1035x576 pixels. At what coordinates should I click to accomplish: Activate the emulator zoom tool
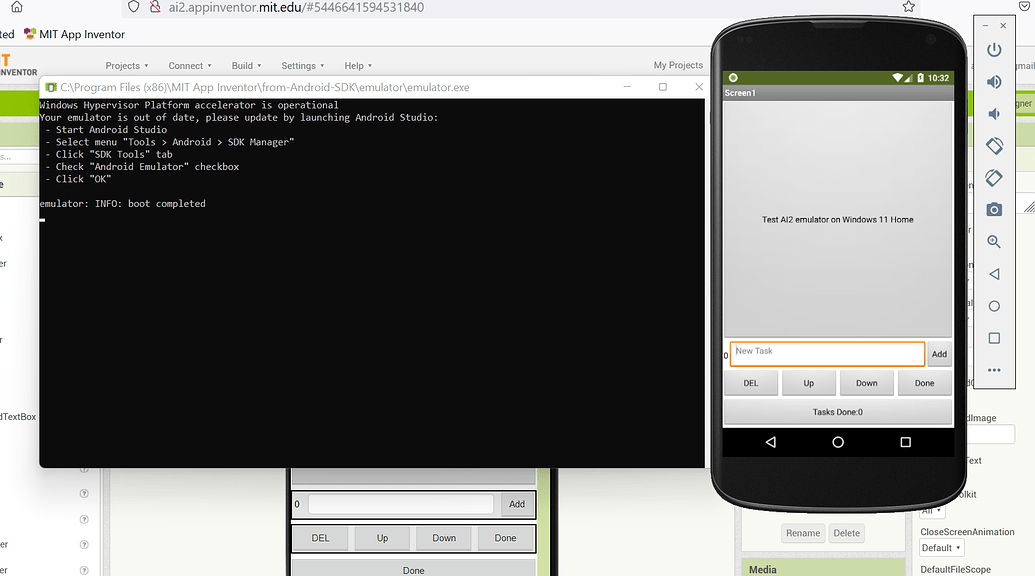pos(994,241)
